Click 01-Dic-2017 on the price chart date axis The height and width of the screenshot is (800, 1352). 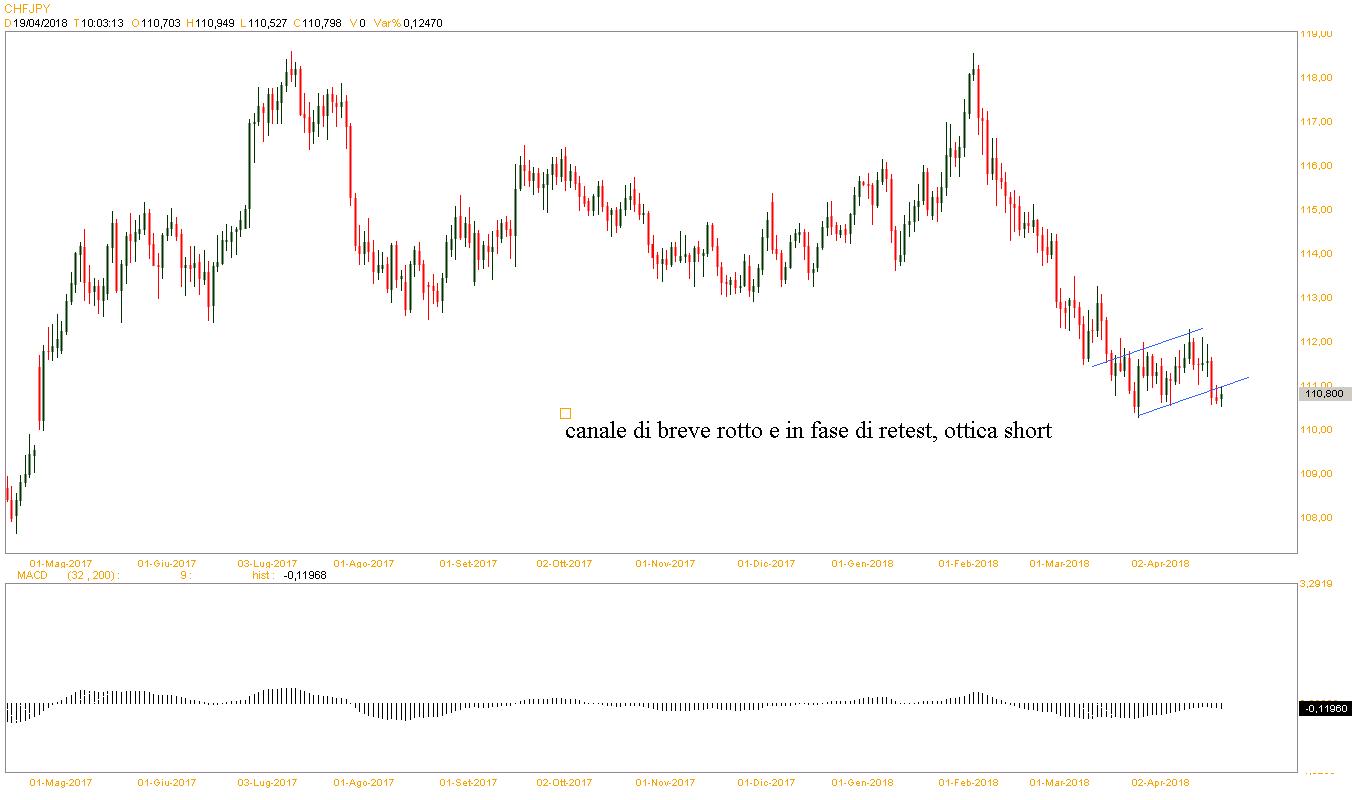tap(766, 564)
